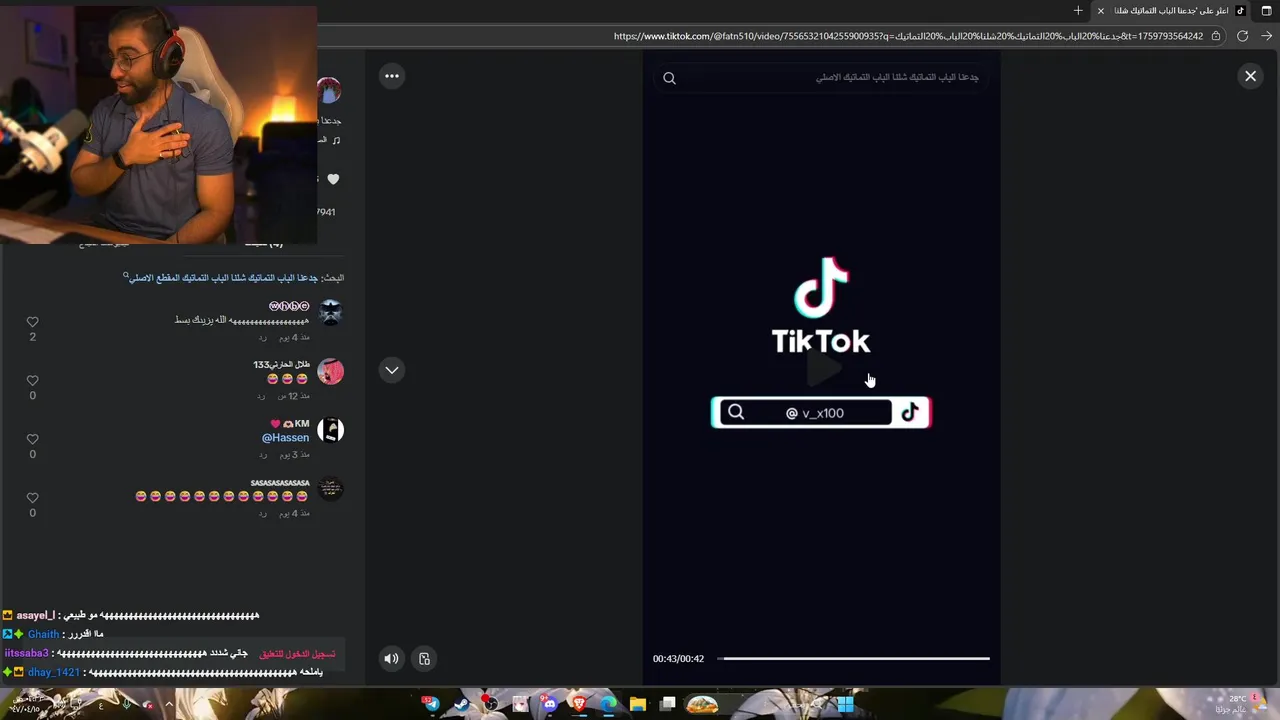Click the browser address bar URL
The width and height of the screenshot is (1280, 720).
908,36
